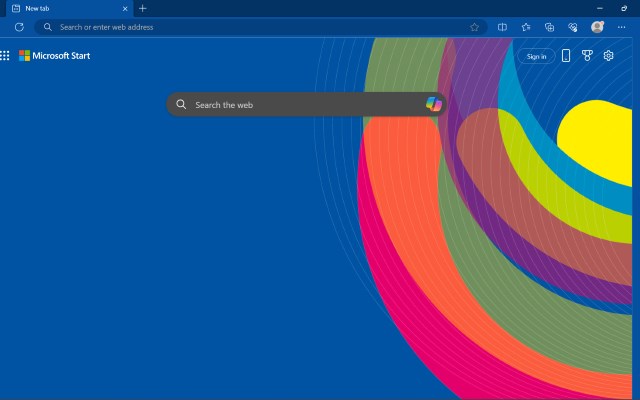Click the address bar search field
The height and width of the screenshot is (400, 640).
261,27
